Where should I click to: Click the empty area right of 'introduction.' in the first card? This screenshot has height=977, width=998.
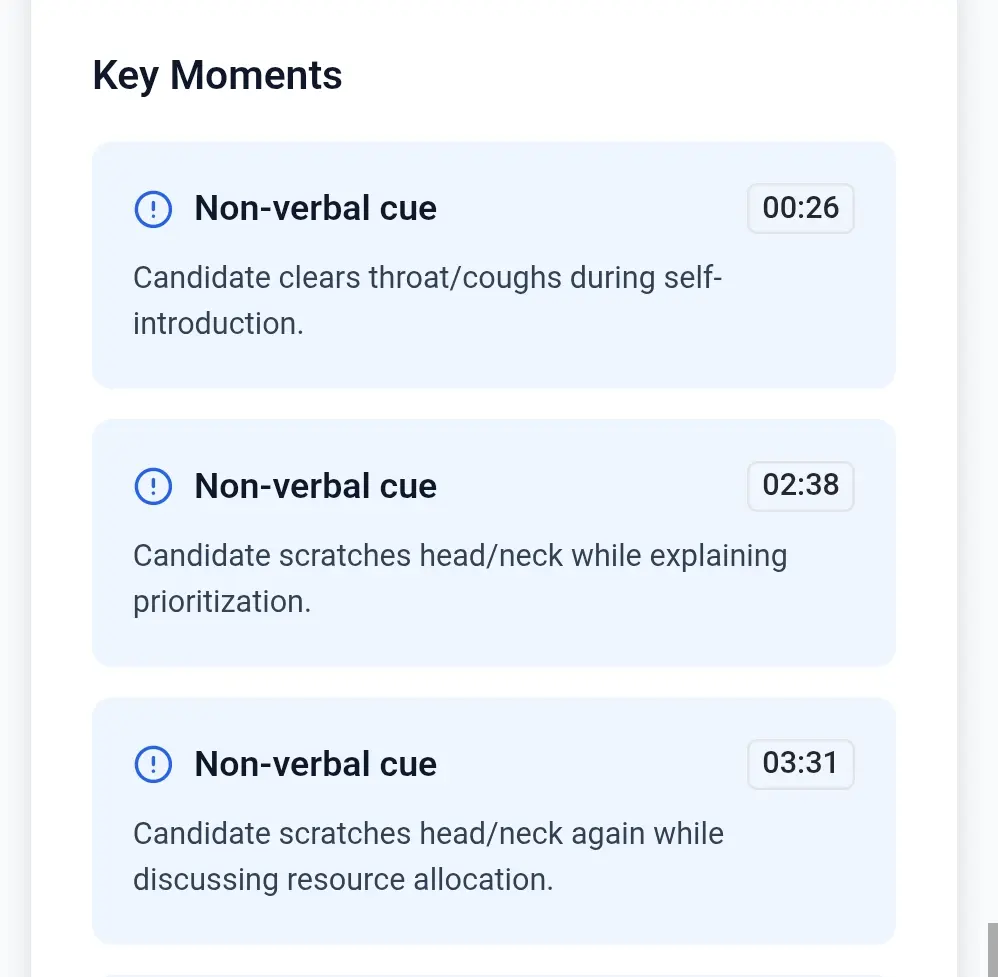click(600, 324)
